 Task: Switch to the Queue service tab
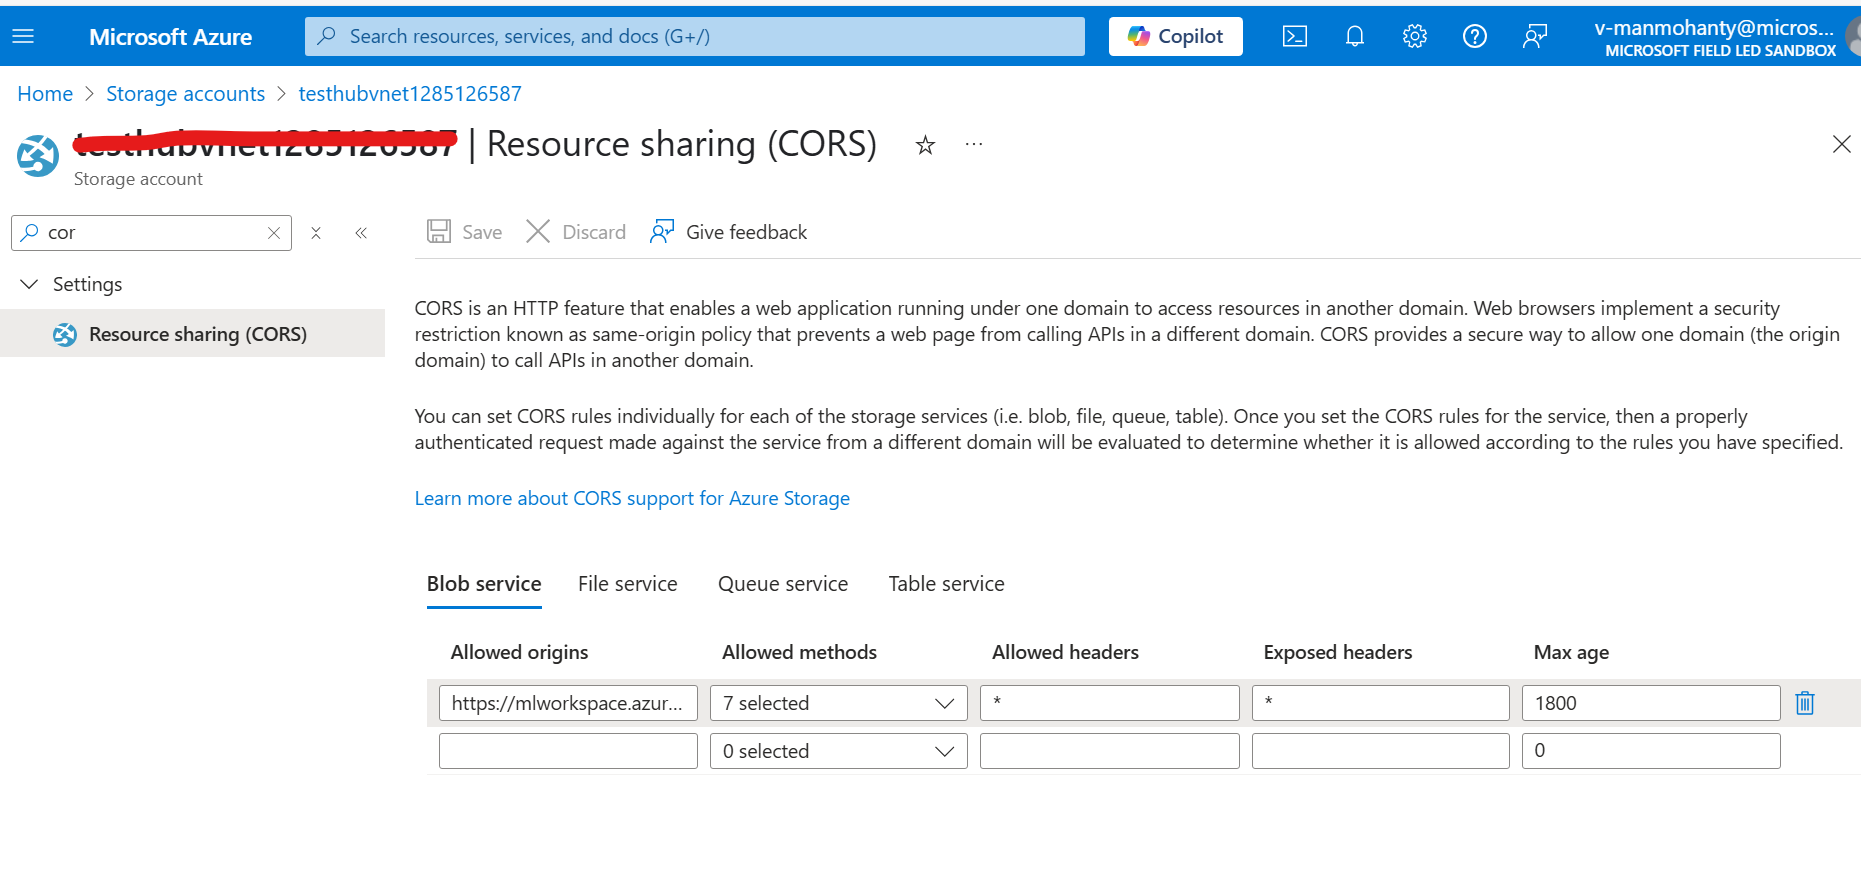(783, 584)
